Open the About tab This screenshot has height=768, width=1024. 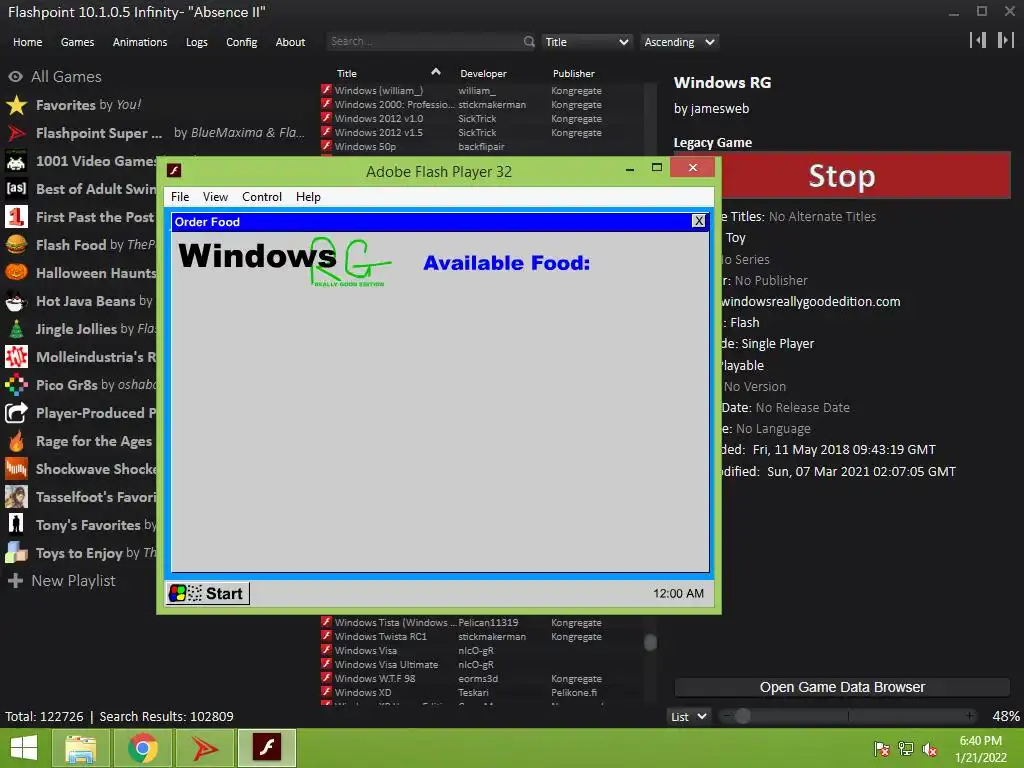point(290,42)
